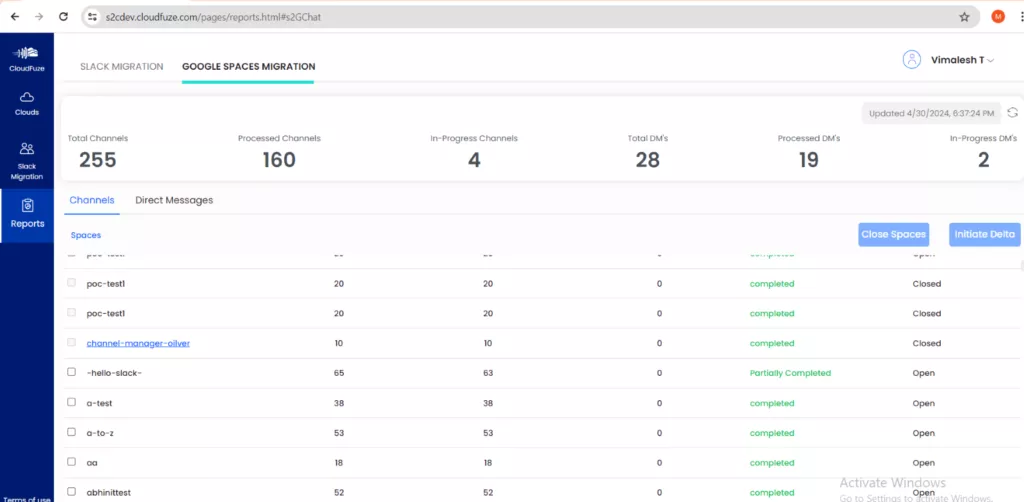Check the abhinittest row checkbox
The height and width of the screenshot is (502, 1024).
72,492
